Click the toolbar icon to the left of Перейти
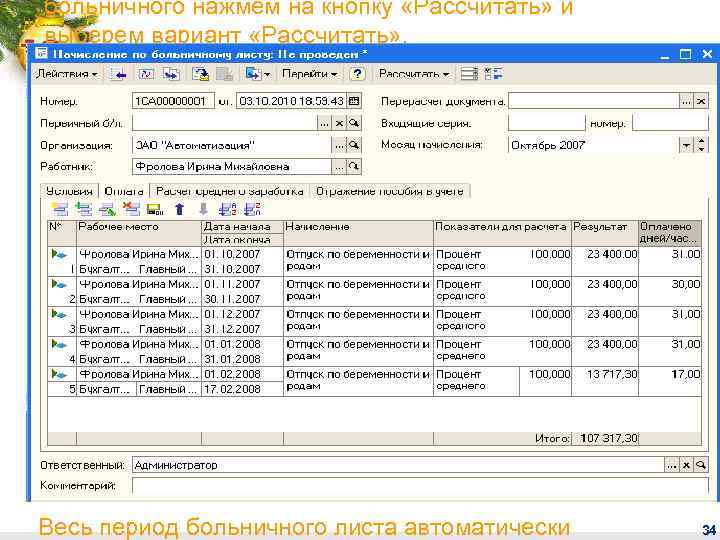Viewport: 720px width, 540px height. (x=258, y=73)
